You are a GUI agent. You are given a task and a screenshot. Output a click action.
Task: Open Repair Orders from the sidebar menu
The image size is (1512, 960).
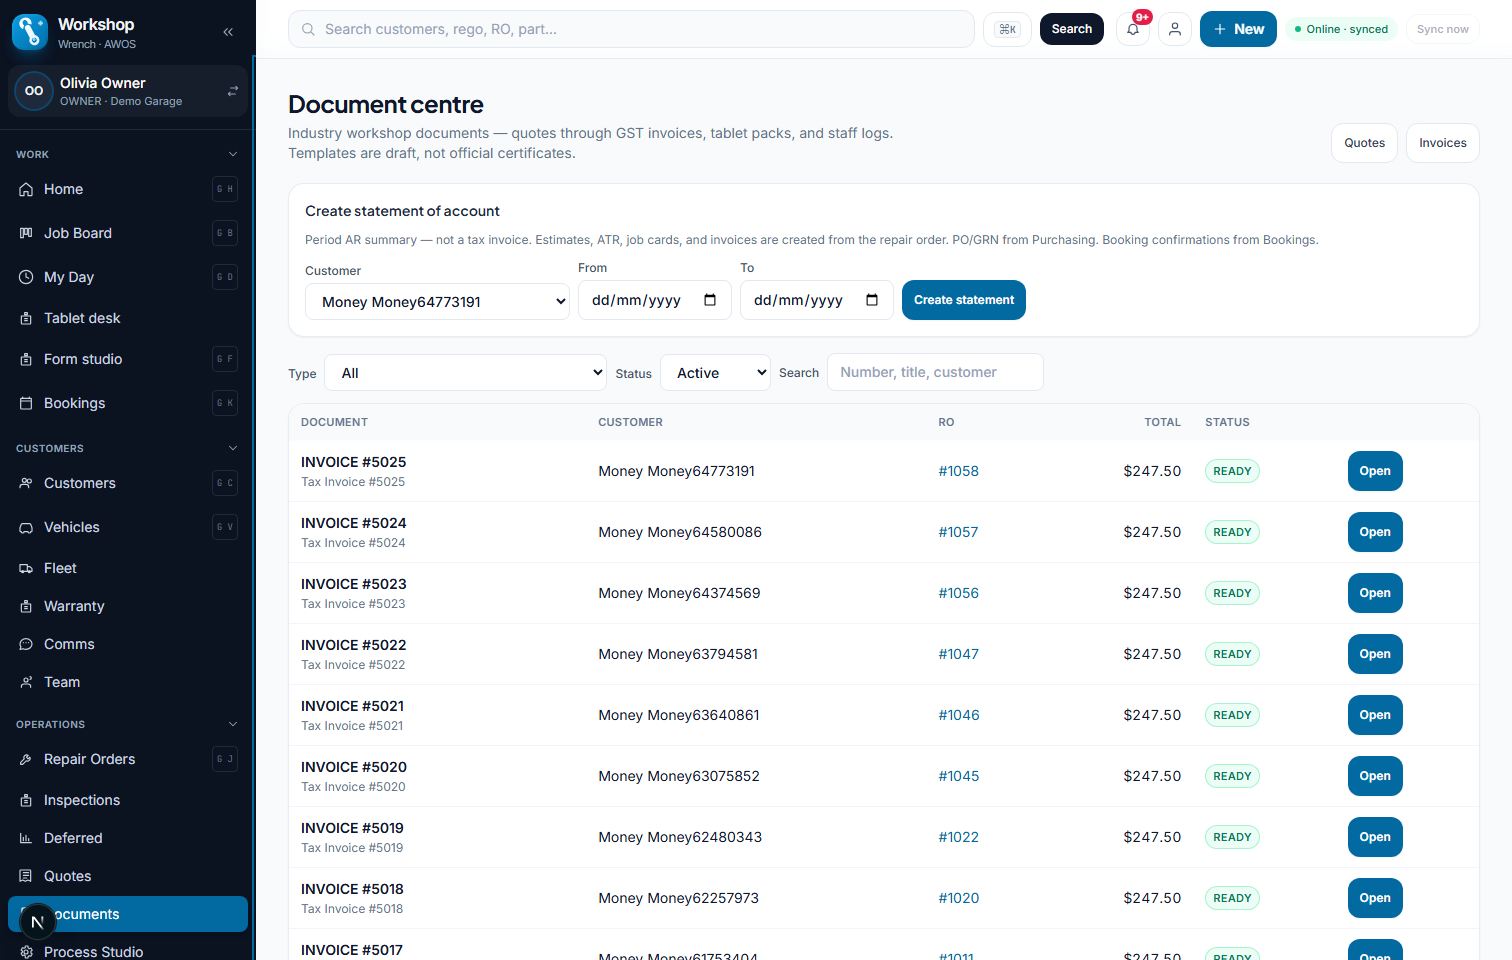[128, 759]
